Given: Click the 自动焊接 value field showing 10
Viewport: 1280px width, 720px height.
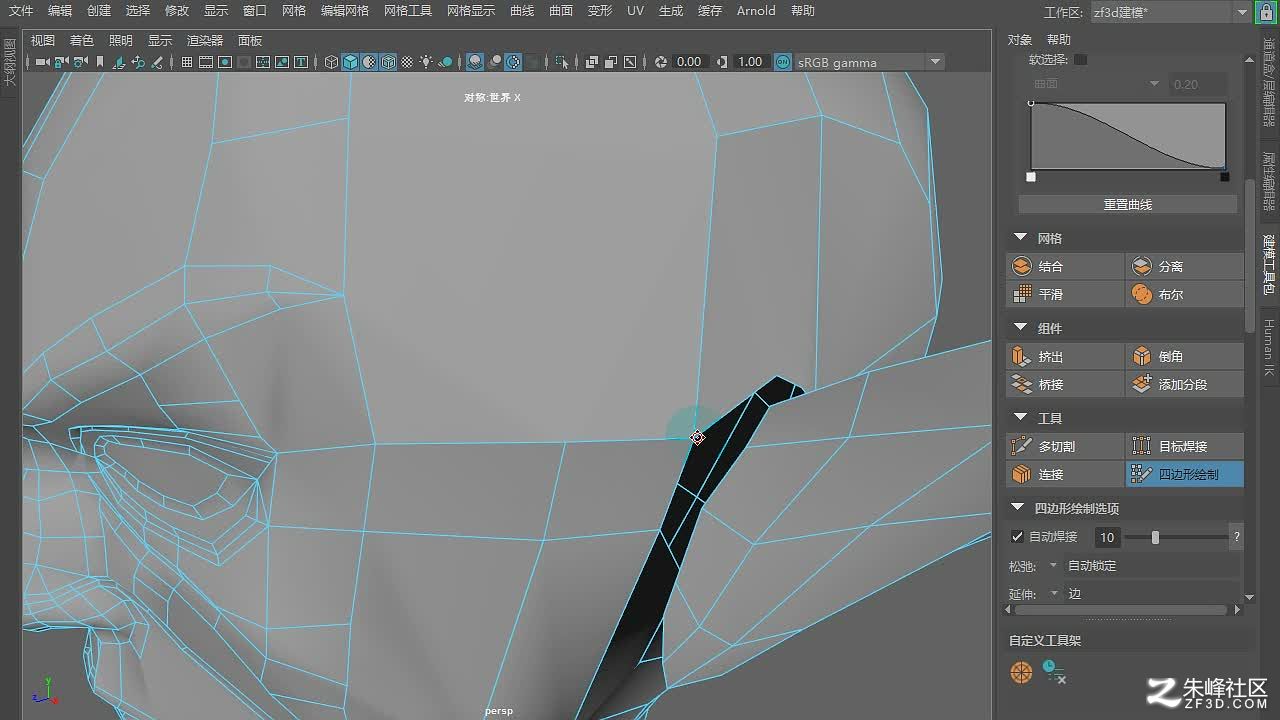Looking at the screenshot, I should pyautogui.click(x=1107, y=537).
